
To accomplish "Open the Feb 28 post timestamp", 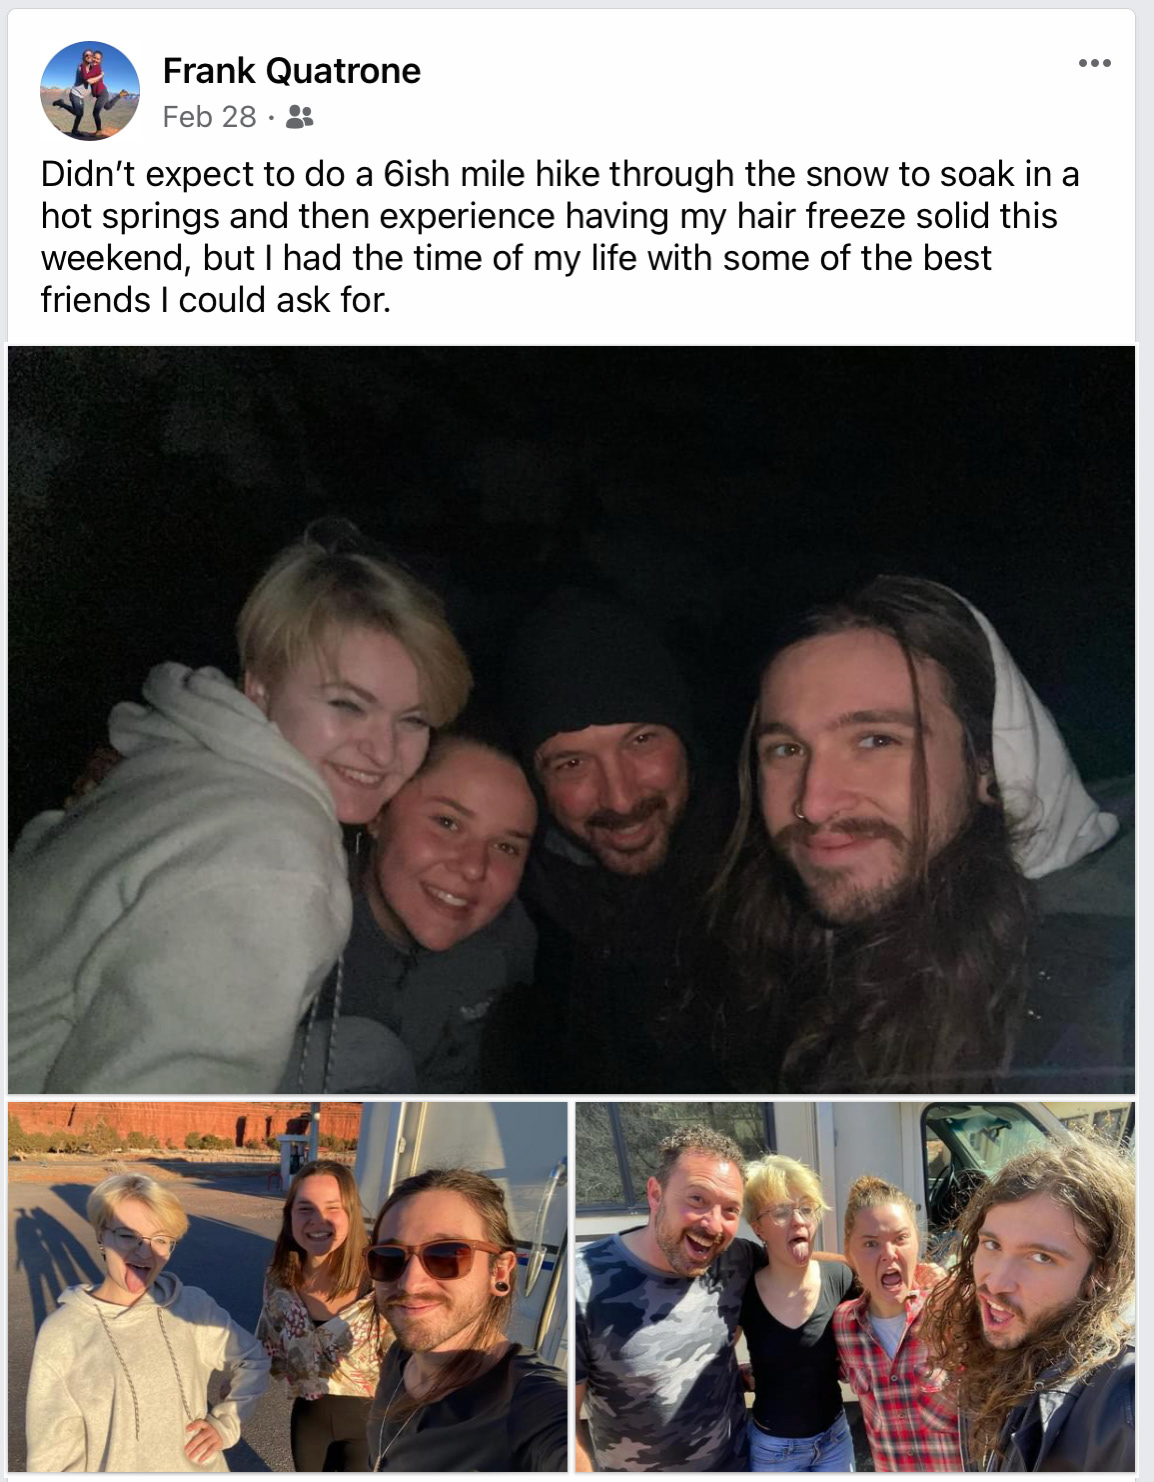I will [210, 117].
